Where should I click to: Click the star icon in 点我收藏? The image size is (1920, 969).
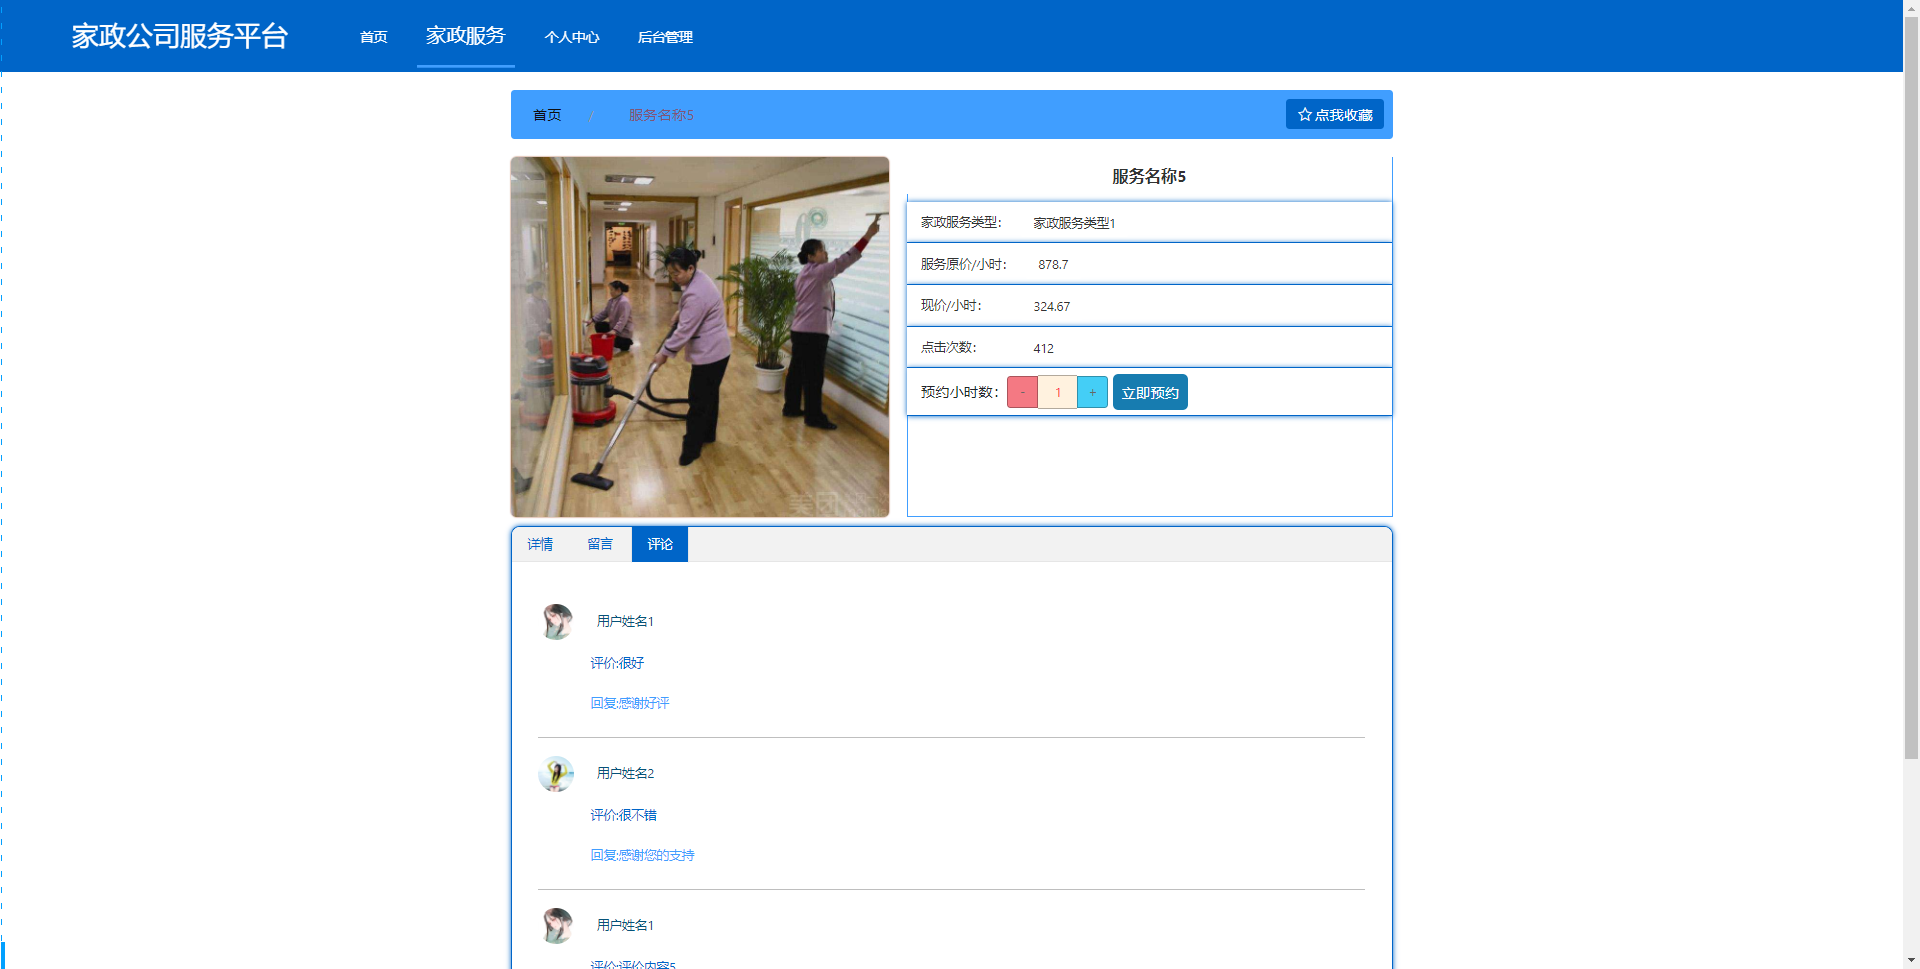(x=1305, y=114)
